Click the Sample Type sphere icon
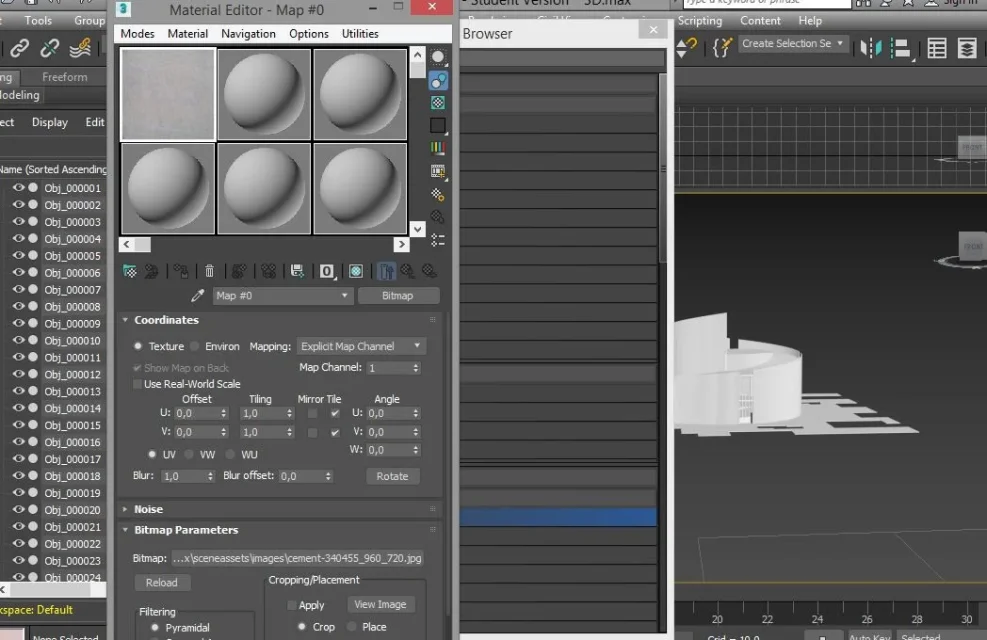Viewport: 987px width, 640px height. click(438, 57)
